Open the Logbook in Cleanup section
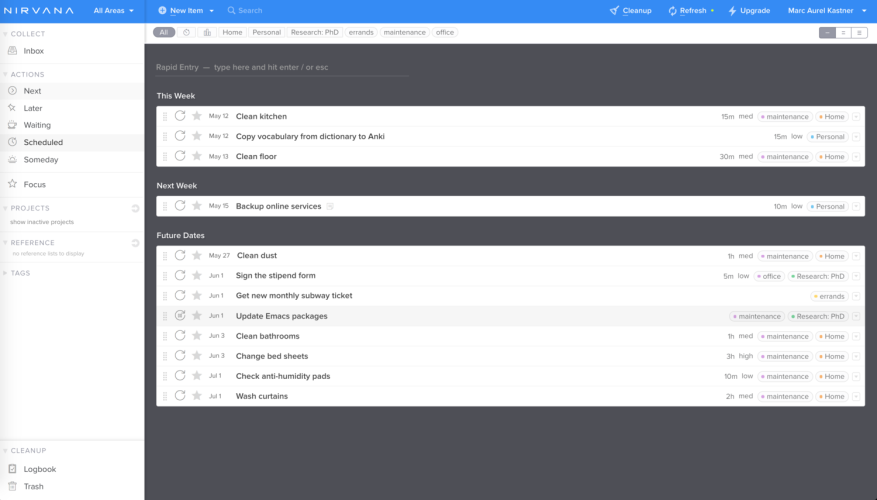The image size is (877, 500). click(39, 469)
